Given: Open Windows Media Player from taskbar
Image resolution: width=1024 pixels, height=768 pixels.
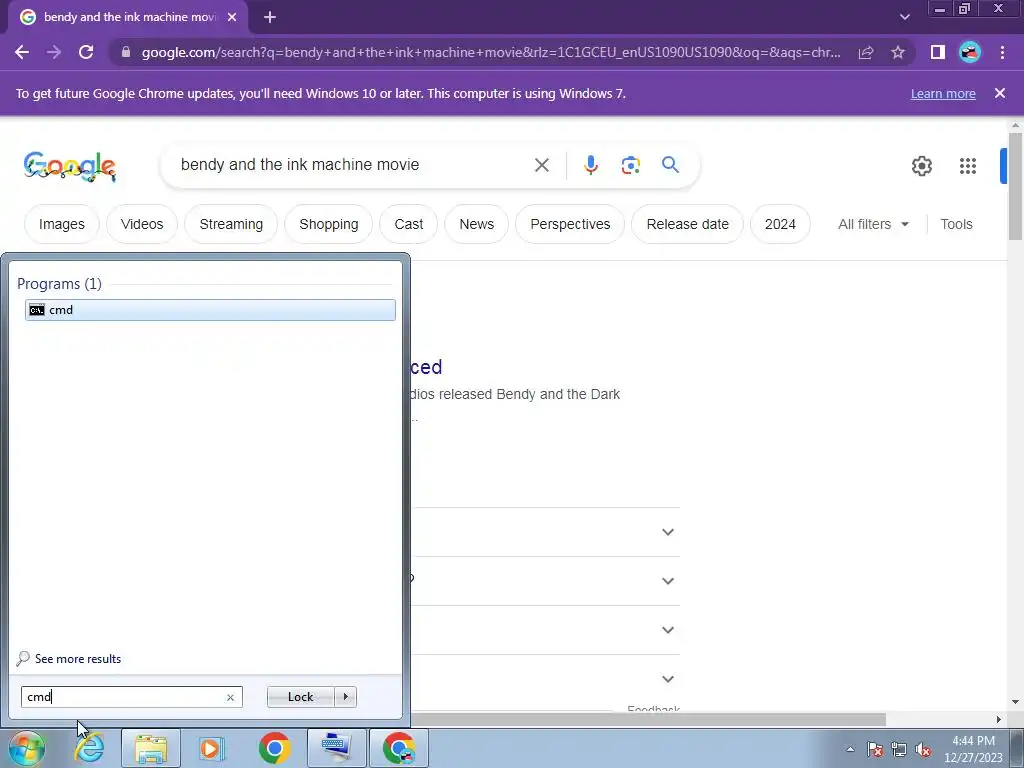Looking at the screenshot, I should pos(212,748).
